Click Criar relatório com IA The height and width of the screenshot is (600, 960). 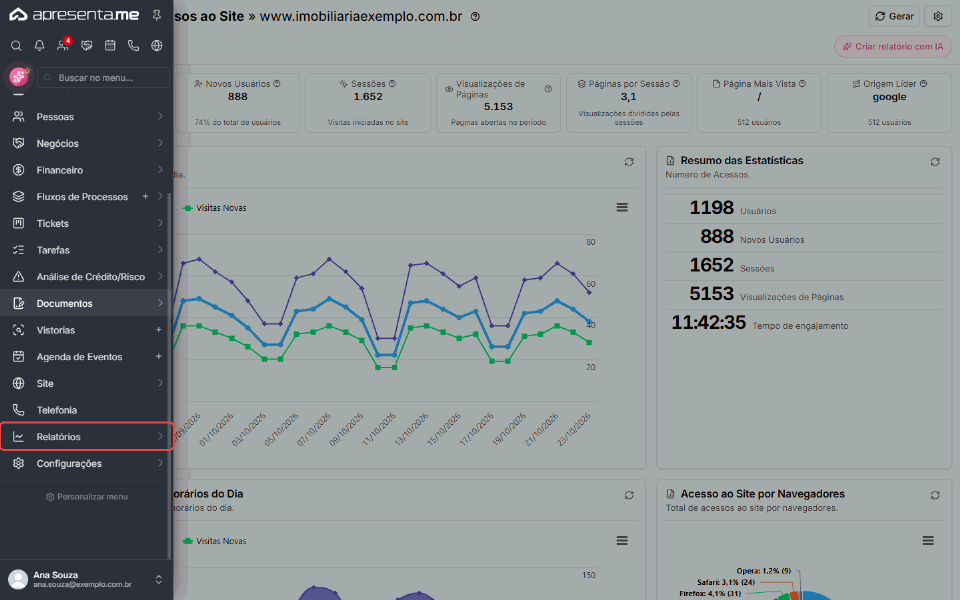(x=893, y=47)
